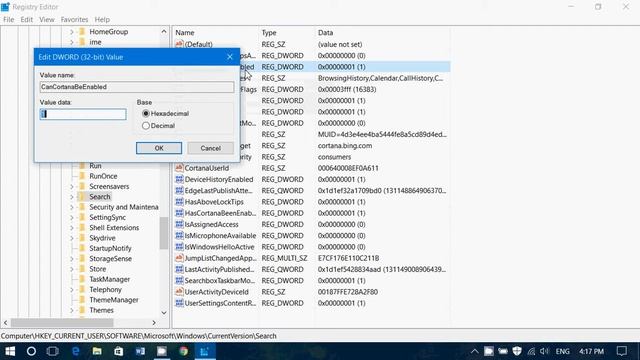Click the UserSettingsContentR DWORD icon
The width and height of the screenshot is (640, 360).
179,303
